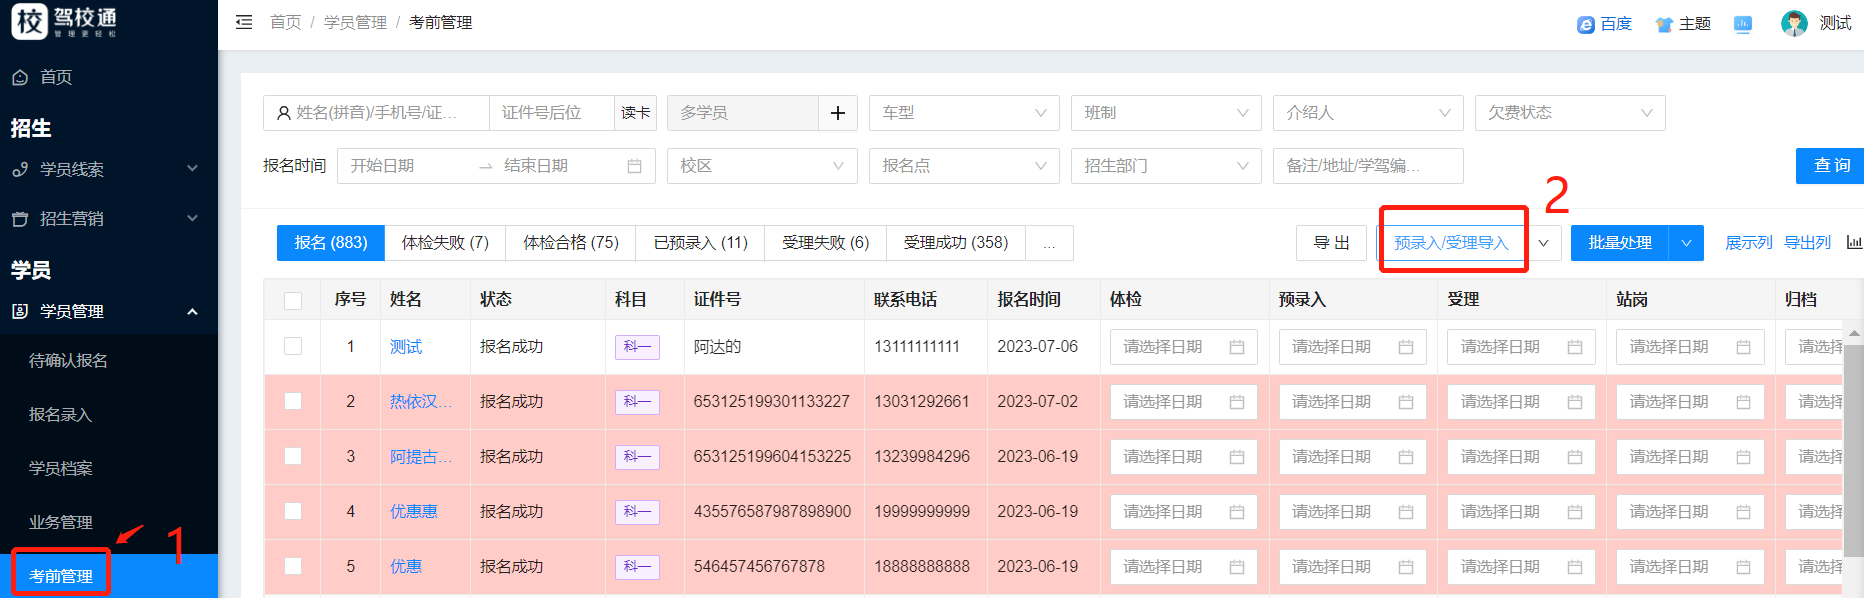Click the 姓名(拼音)/手机号 search field
The image size is (1864, 598).
coord(376,113)
